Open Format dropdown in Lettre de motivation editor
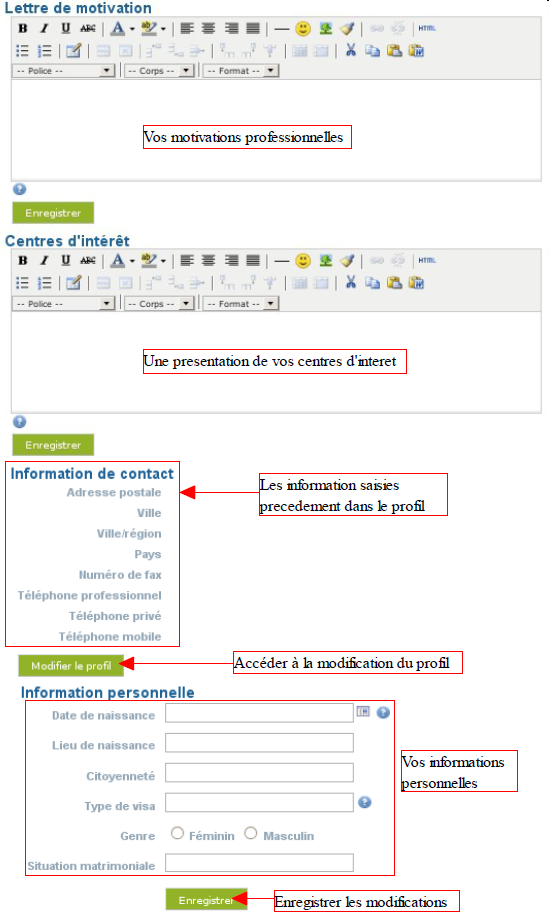This screenshot has width=549, height=917. (x=241, y=71)
